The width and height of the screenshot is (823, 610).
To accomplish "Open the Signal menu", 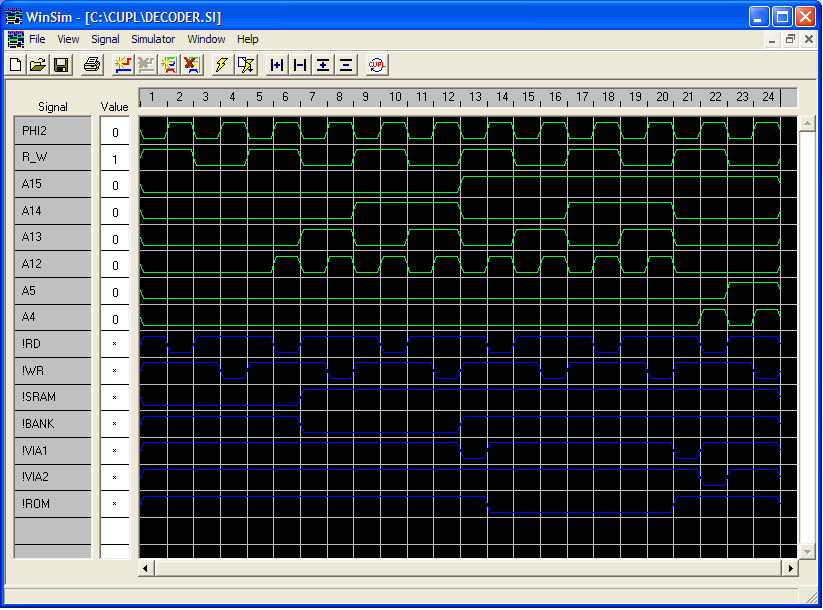I will click(105, 39).
